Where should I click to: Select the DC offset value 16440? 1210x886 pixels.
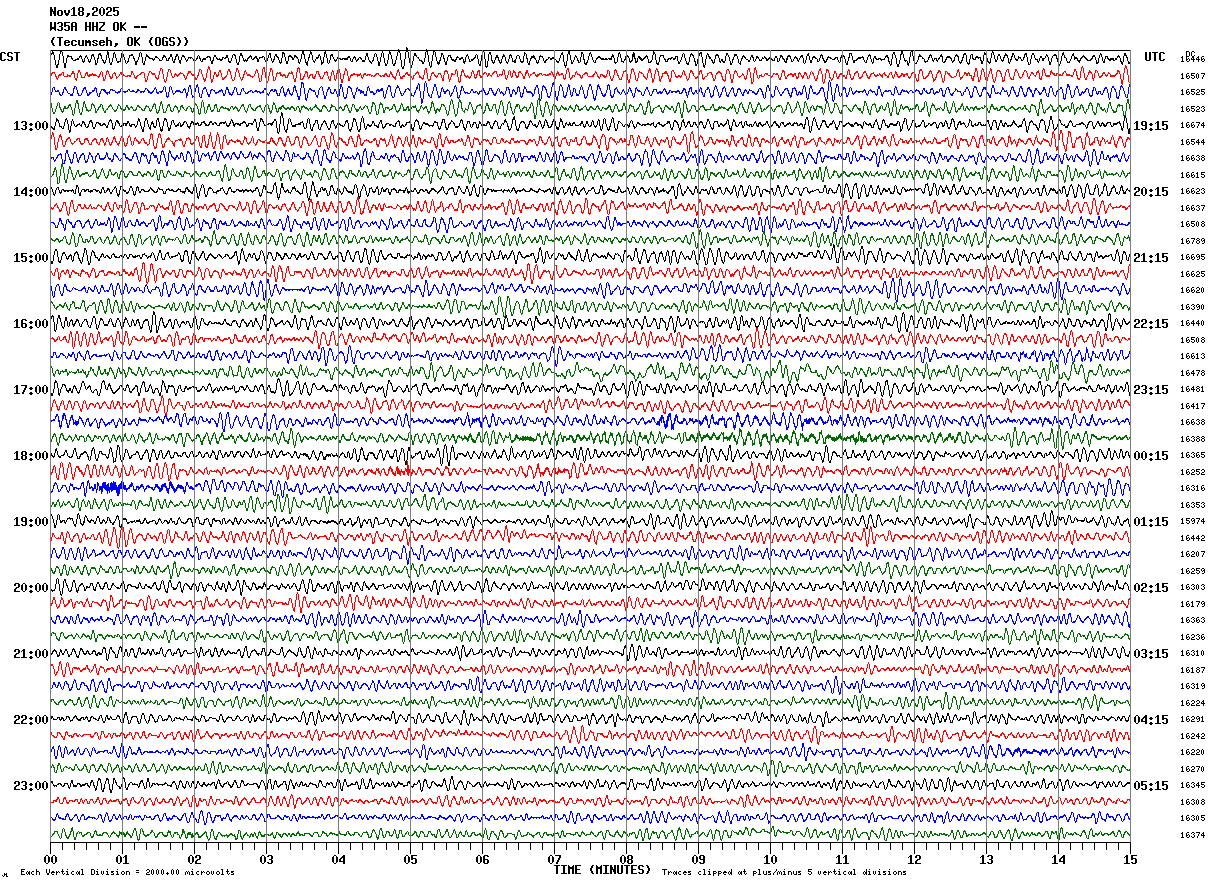pos(1192,324)
